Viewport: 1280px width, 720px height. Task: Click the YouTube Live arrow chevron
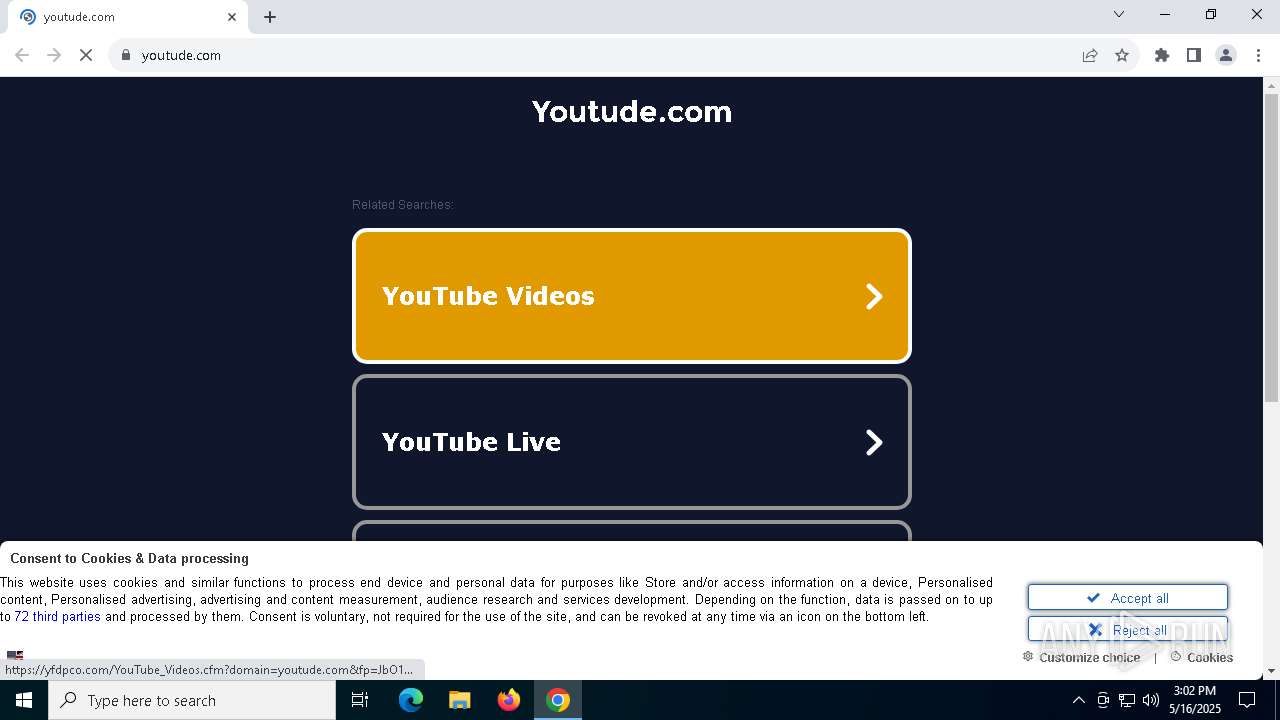[874, 442]
